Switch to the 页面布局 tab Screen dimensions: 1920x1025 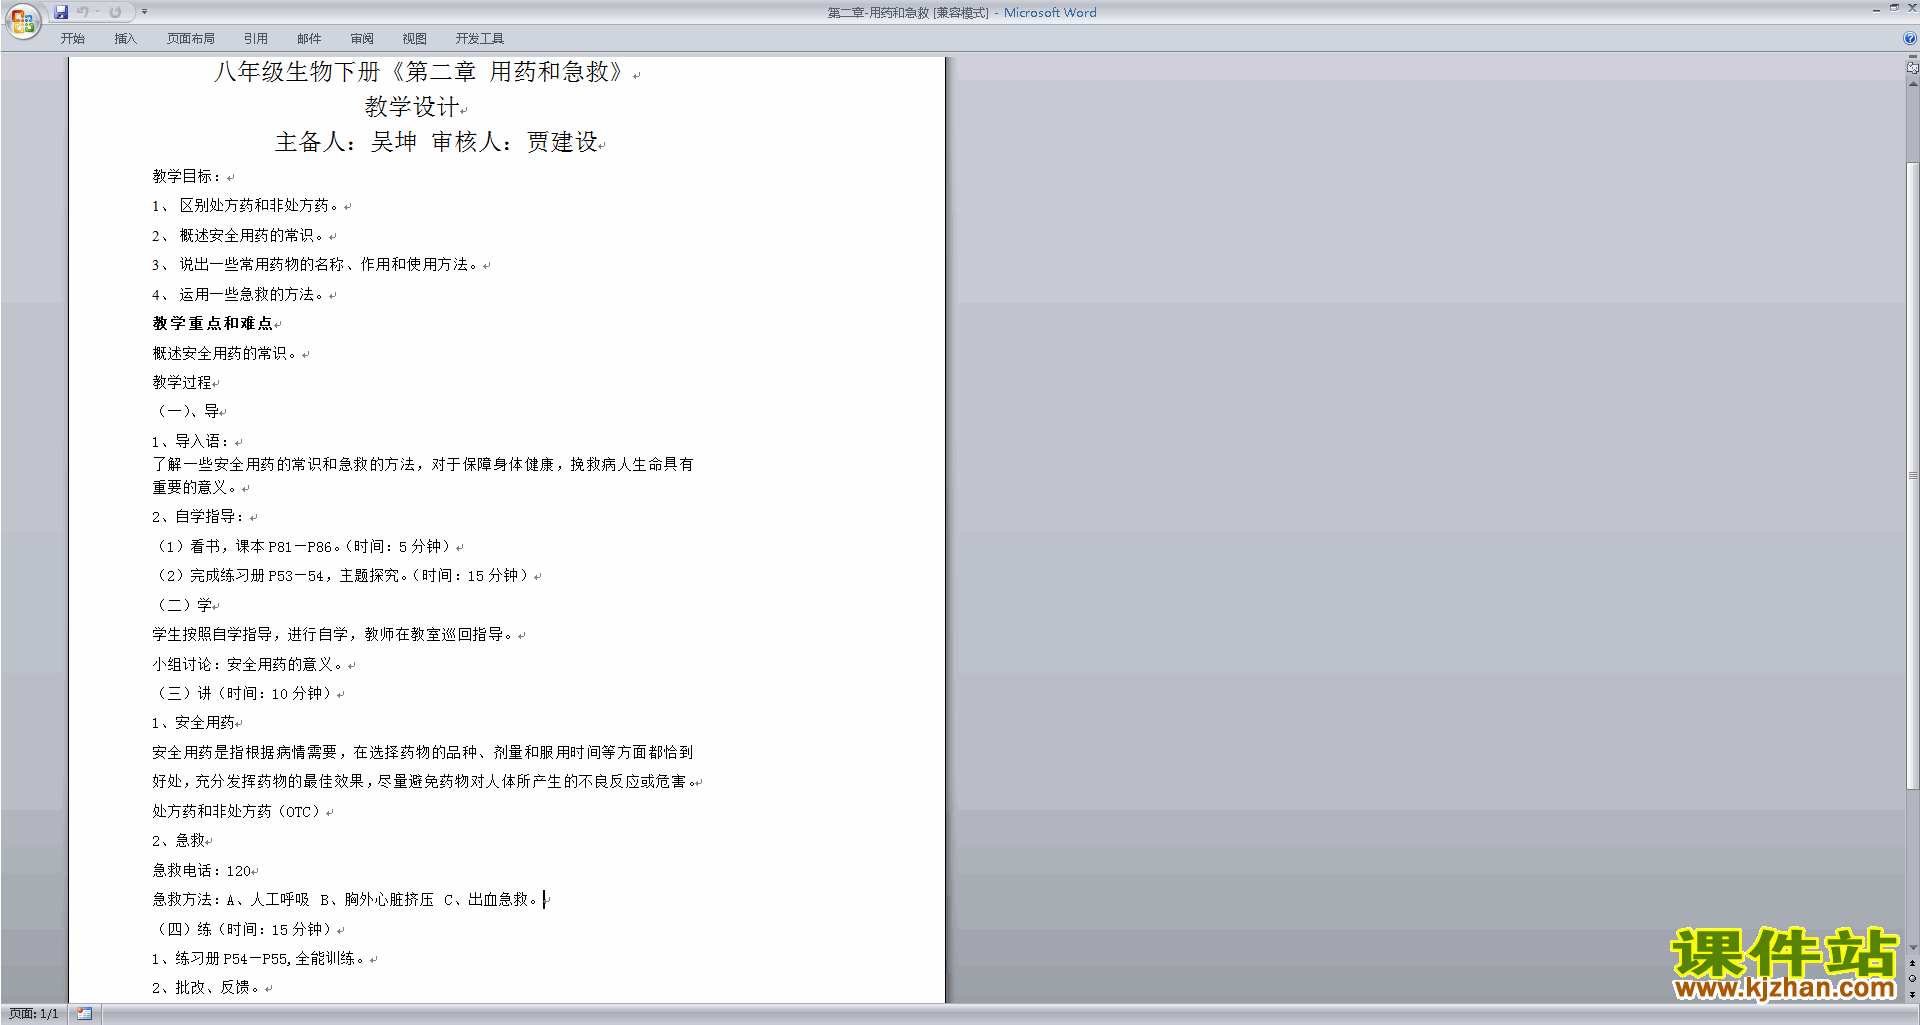pos(190,39)
